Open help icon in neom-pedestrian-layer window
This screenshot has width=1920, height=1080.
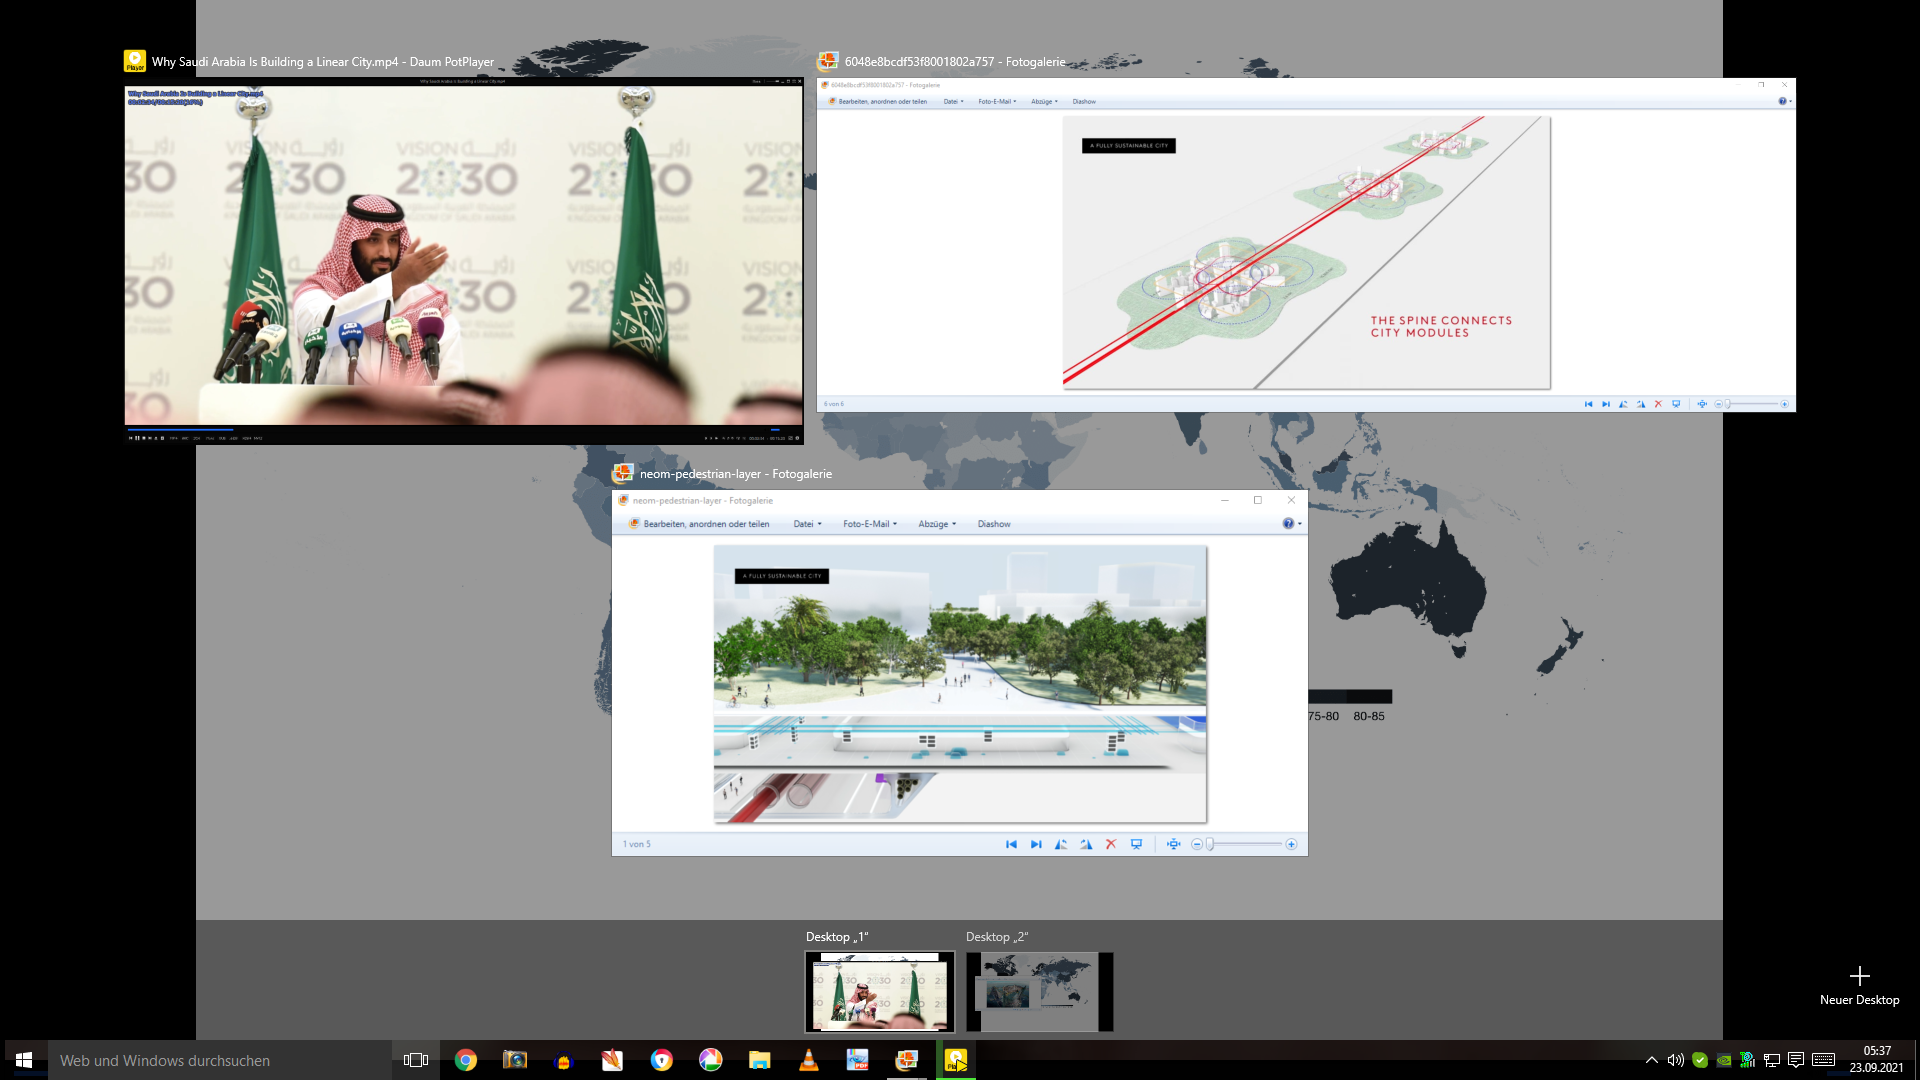(x=1288, y=524)
